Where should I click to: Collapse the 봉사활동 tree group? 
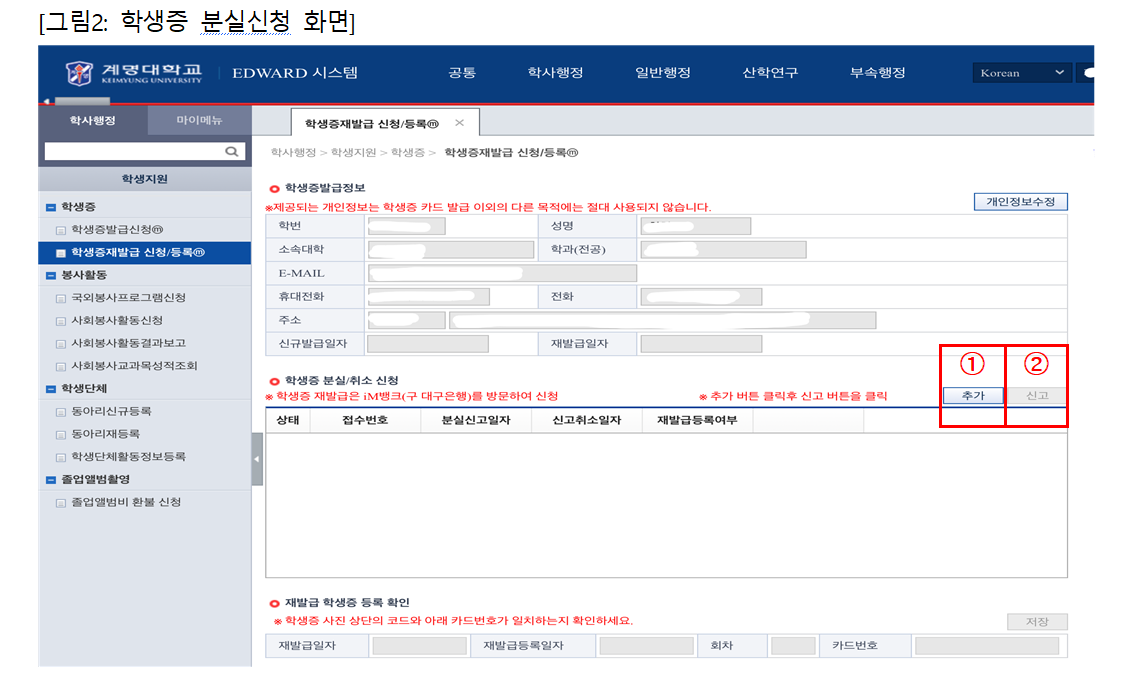tap(50, 275)
